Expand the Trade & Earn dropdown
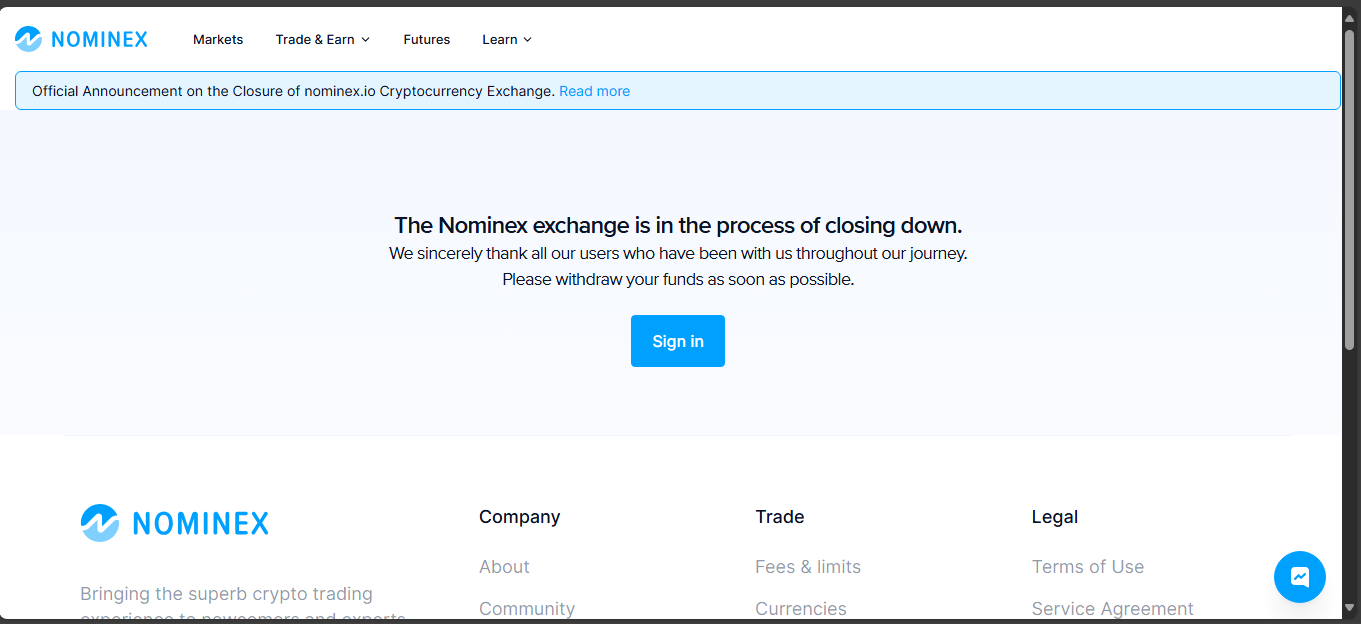 323,39
